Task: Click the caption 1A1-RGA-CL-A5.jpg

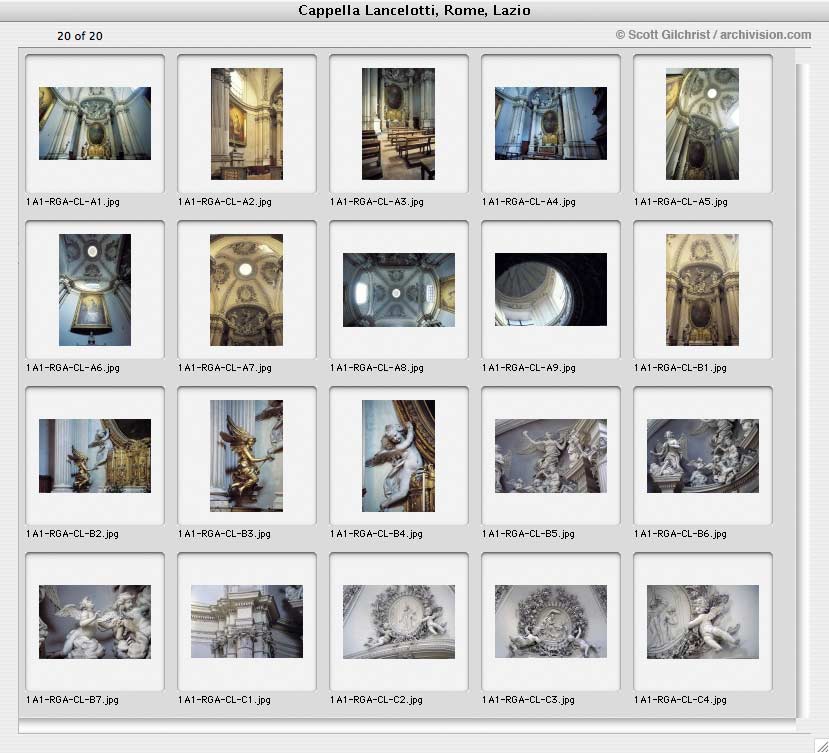Action: [680, 202]
